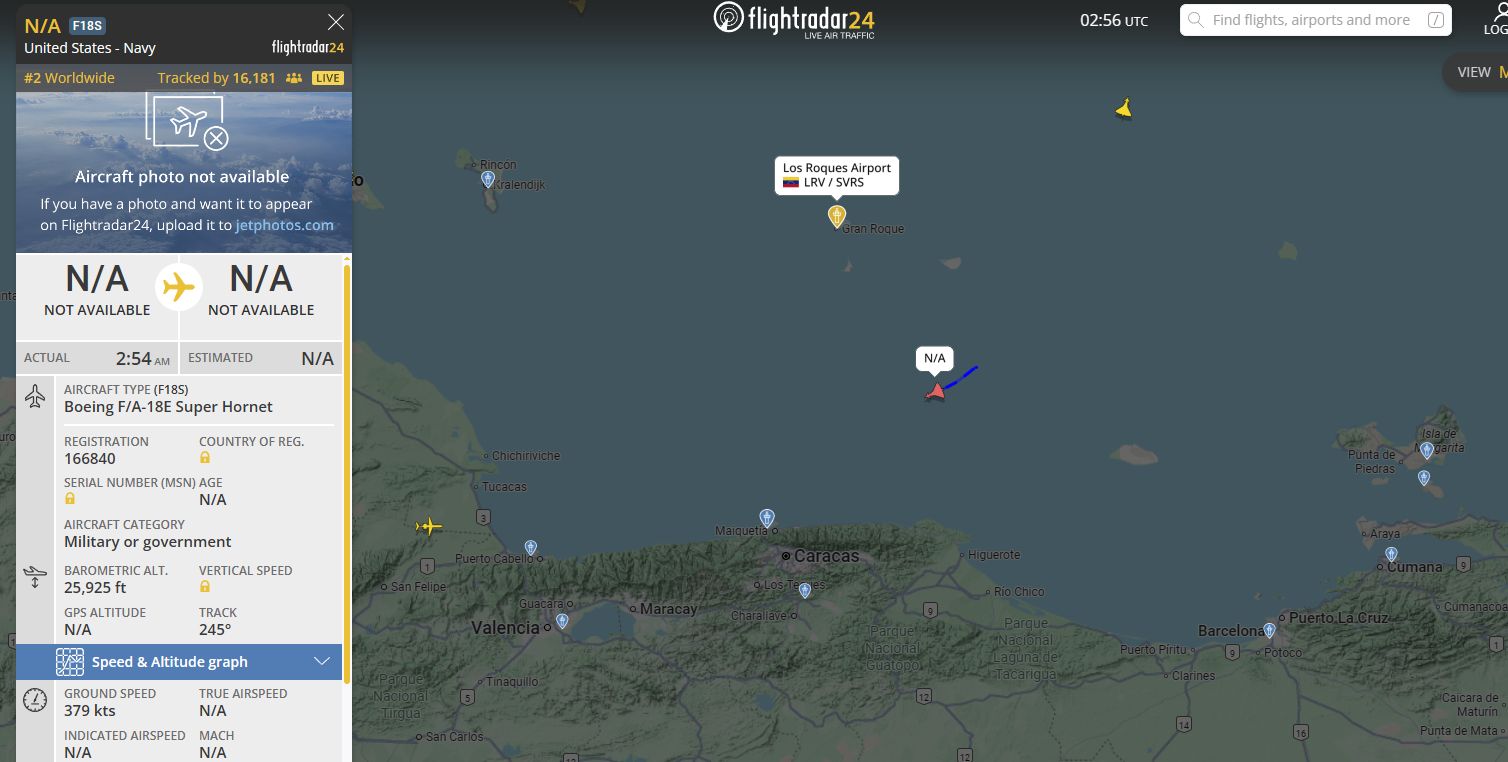Click the Higuerote town label
This screenshot has width=1508, height=762.
(x=994, y=555)
